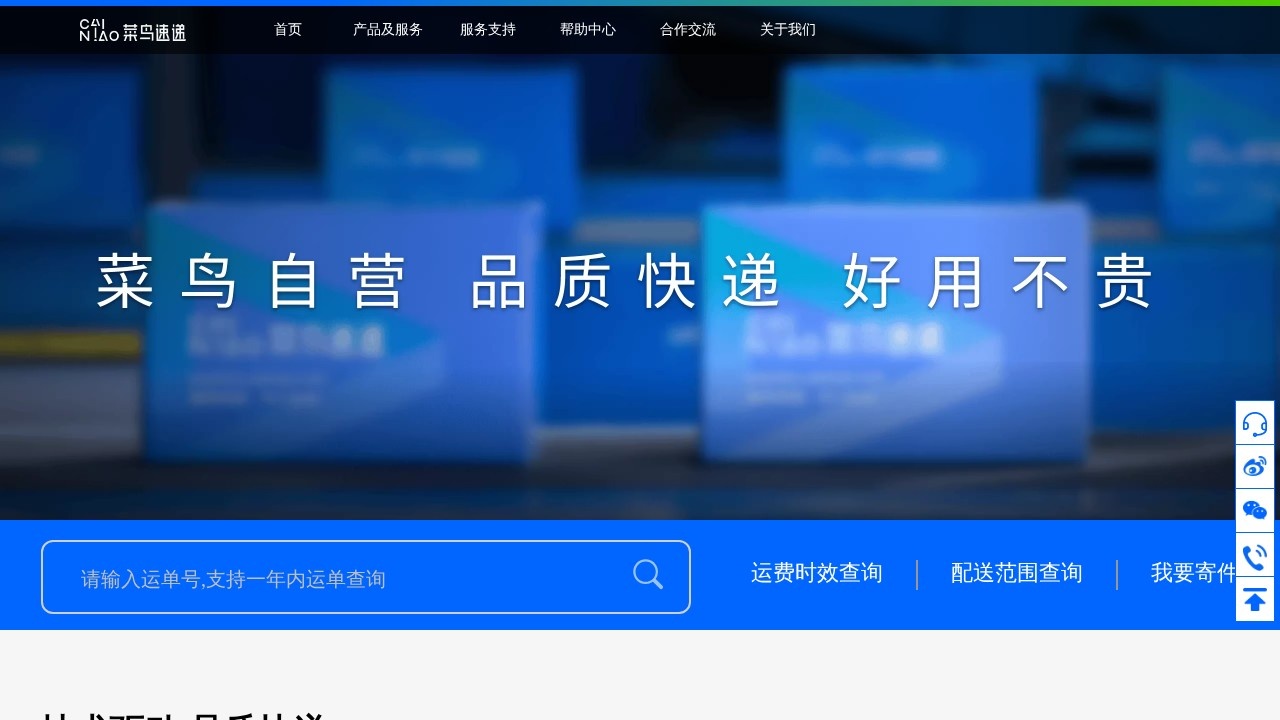The height and width of the screenshot is (720, 1280).
Task: Select the 我要寄件 link
Action: click(1193, 573)
